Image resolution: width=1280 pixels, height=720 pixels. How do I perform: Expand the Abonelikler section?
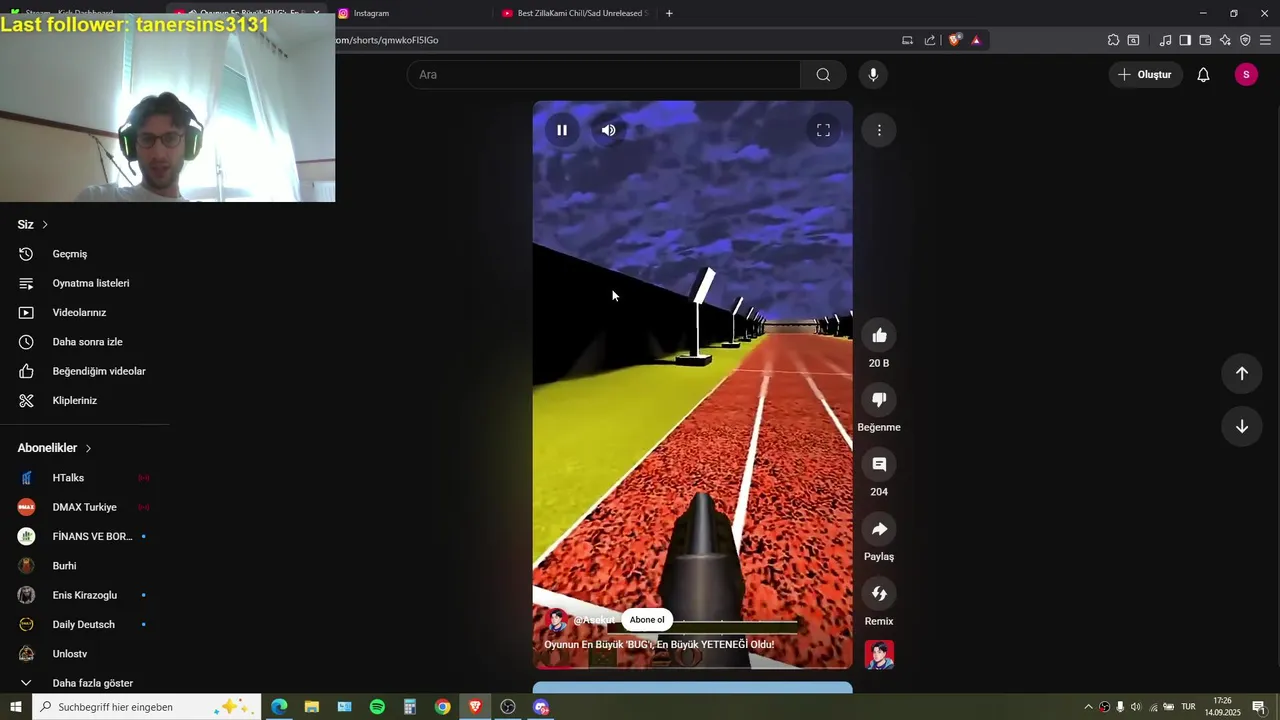[55, 448]
